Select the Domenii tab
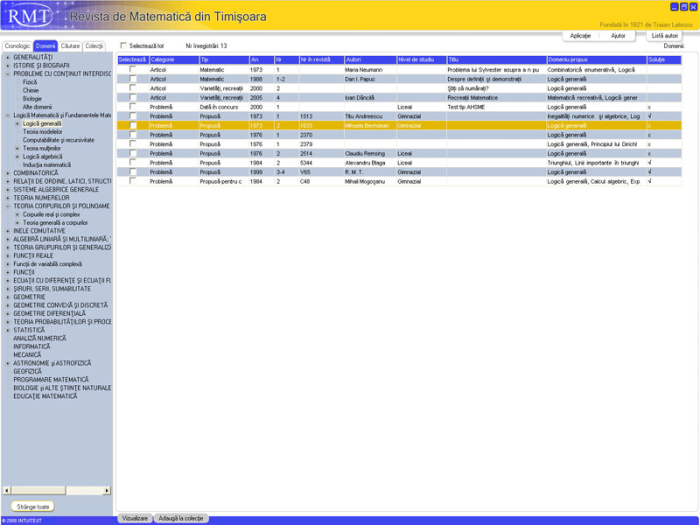700x525 pixels. pyautogui.click(x=45, y=46)
